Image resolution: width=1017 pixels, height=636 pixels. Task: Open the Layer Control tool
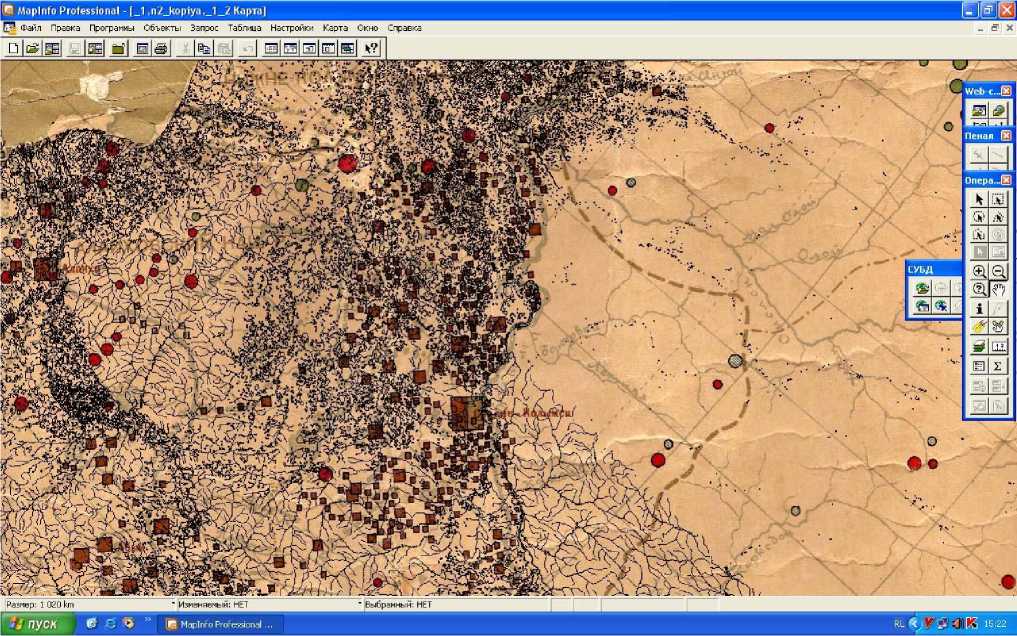pos(980,346)
